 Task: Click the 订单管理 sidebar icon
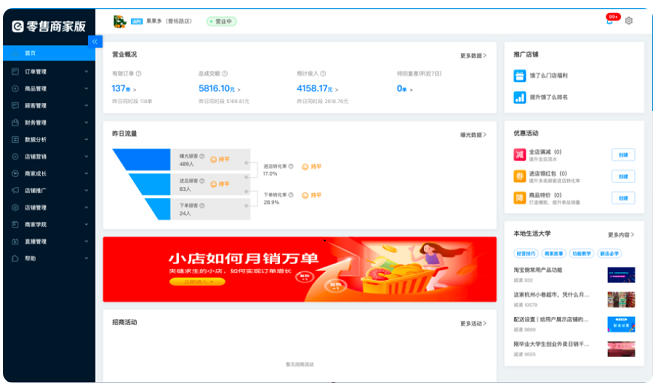pyautogui.click(x=15, y=72)
